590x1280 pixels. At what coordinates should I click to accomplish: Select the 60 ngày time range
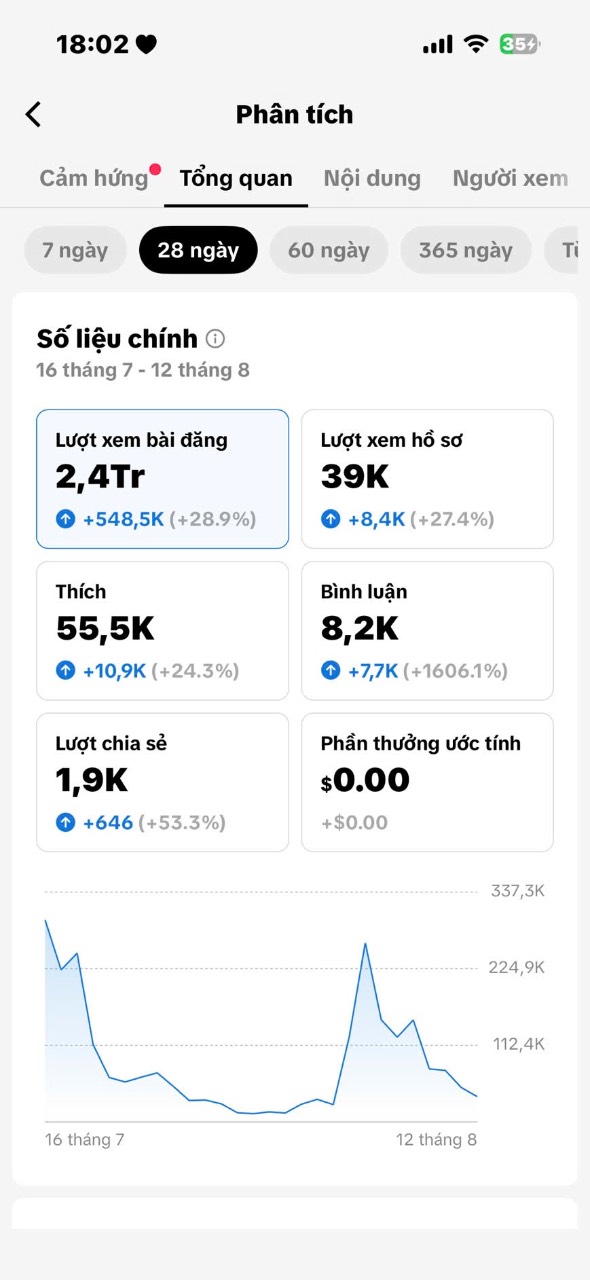pyautogui.click(x=329, y=250)
